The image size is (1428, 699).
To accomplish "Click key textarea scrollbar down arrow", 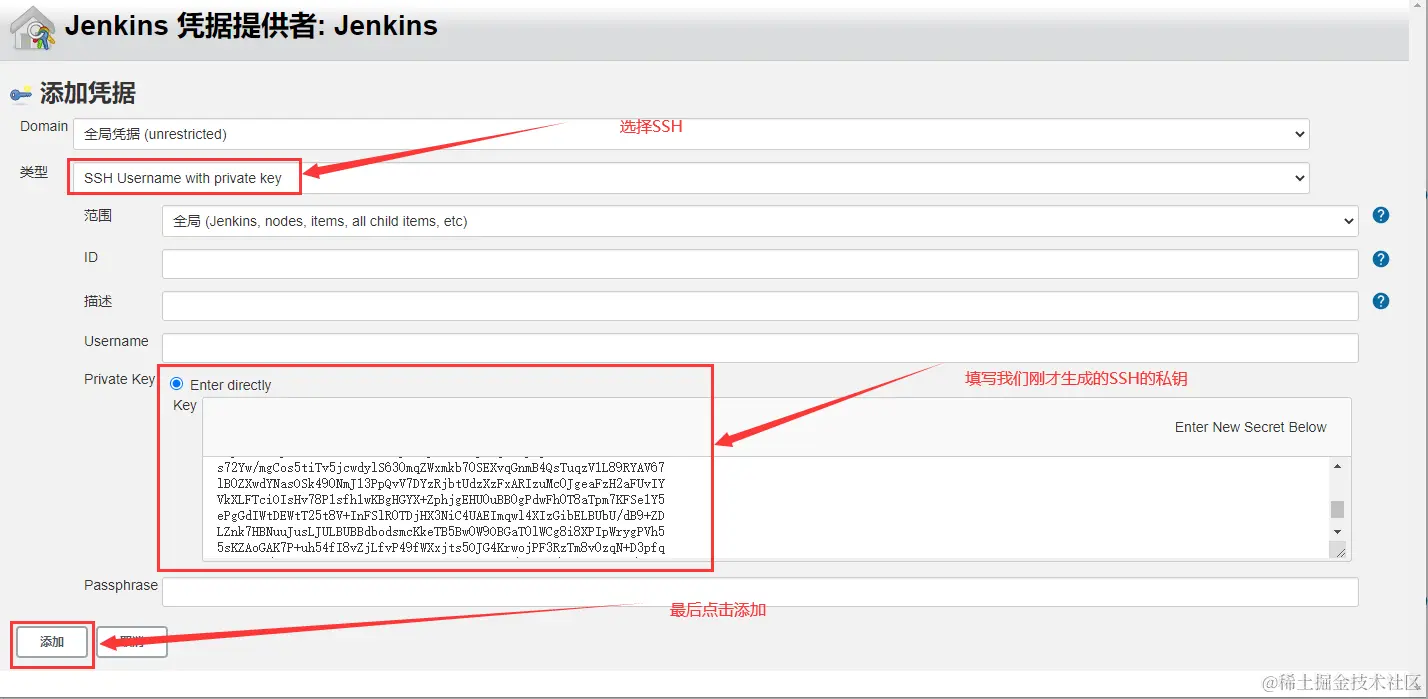I will (x=1338, y=531).
